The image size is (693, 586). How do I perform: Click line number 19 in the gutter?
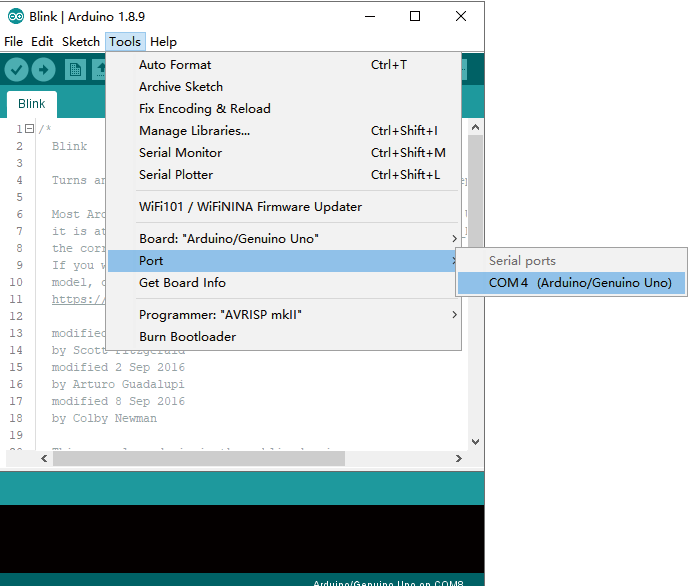[x=16, y=435]
